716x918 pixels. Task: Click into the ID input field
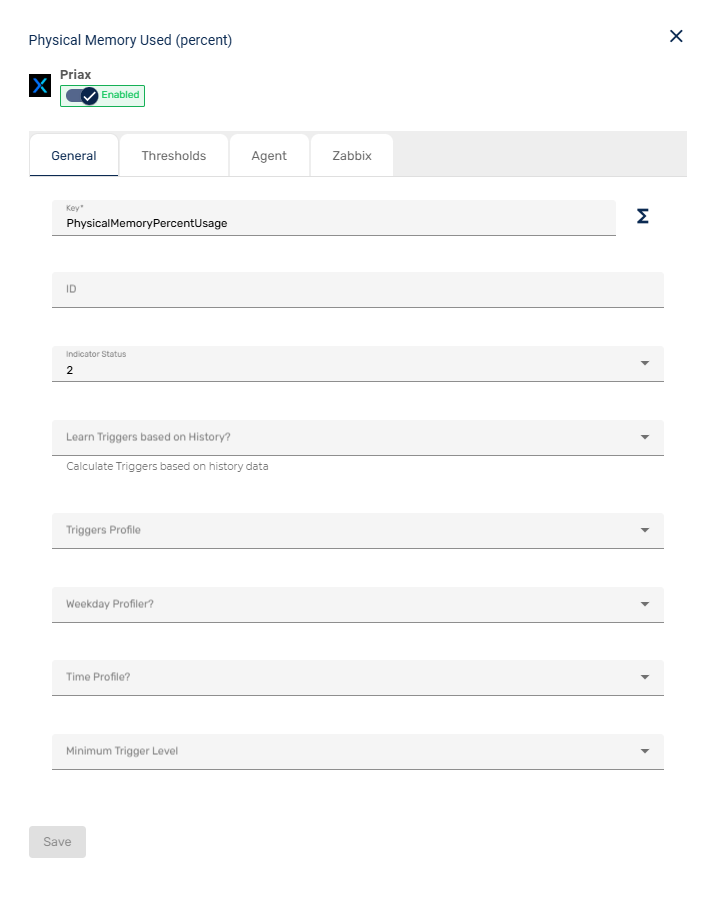pos(357,289)
